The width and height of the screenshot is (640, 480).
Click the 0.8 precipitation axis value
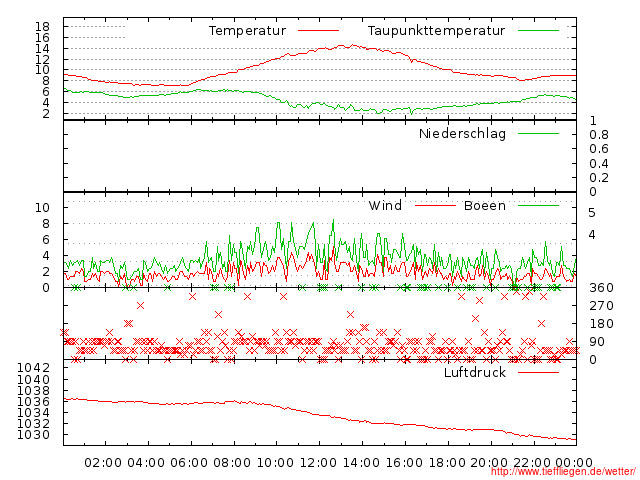point(599,135)
